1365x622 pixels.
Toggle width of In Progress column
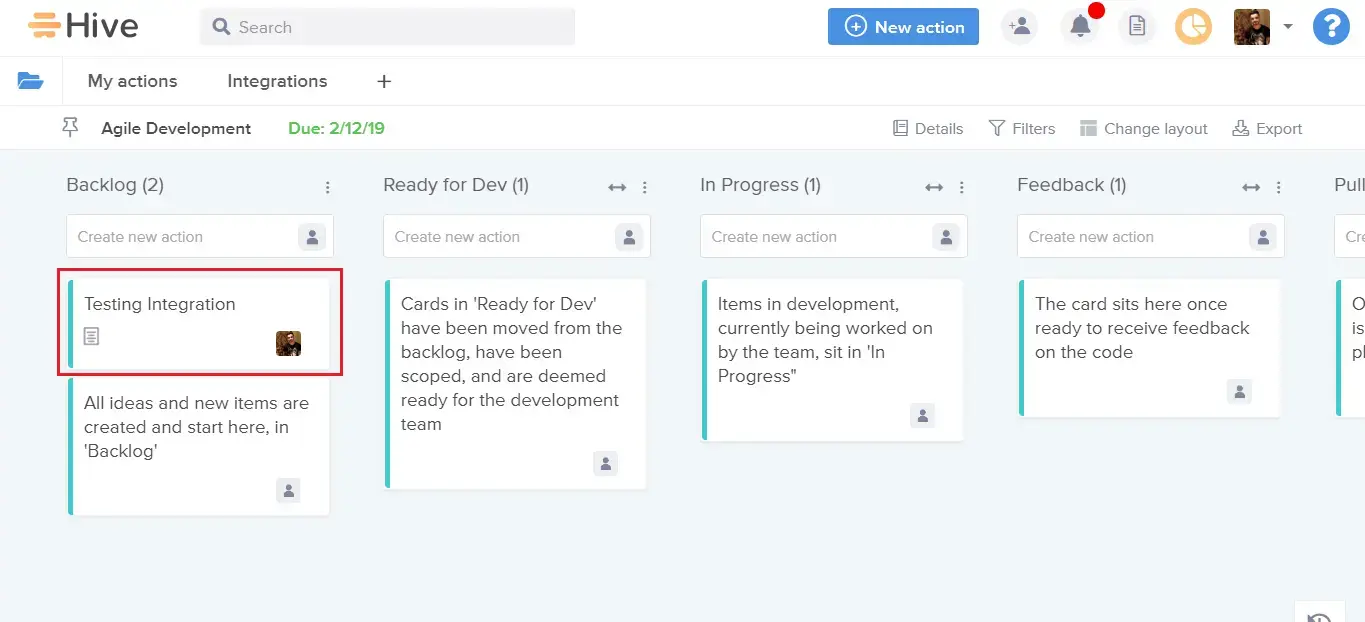tap(934, 187)
